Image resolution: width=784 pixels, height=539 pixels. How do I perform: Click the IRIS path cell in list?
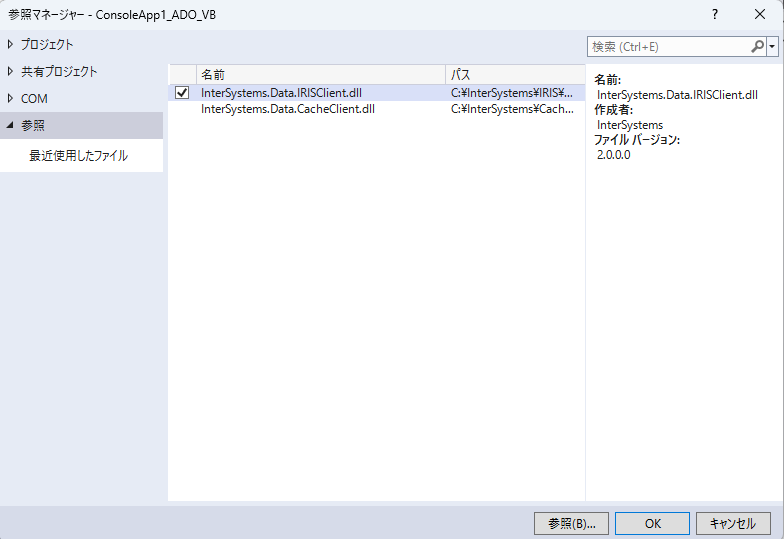tap(512, 93)
